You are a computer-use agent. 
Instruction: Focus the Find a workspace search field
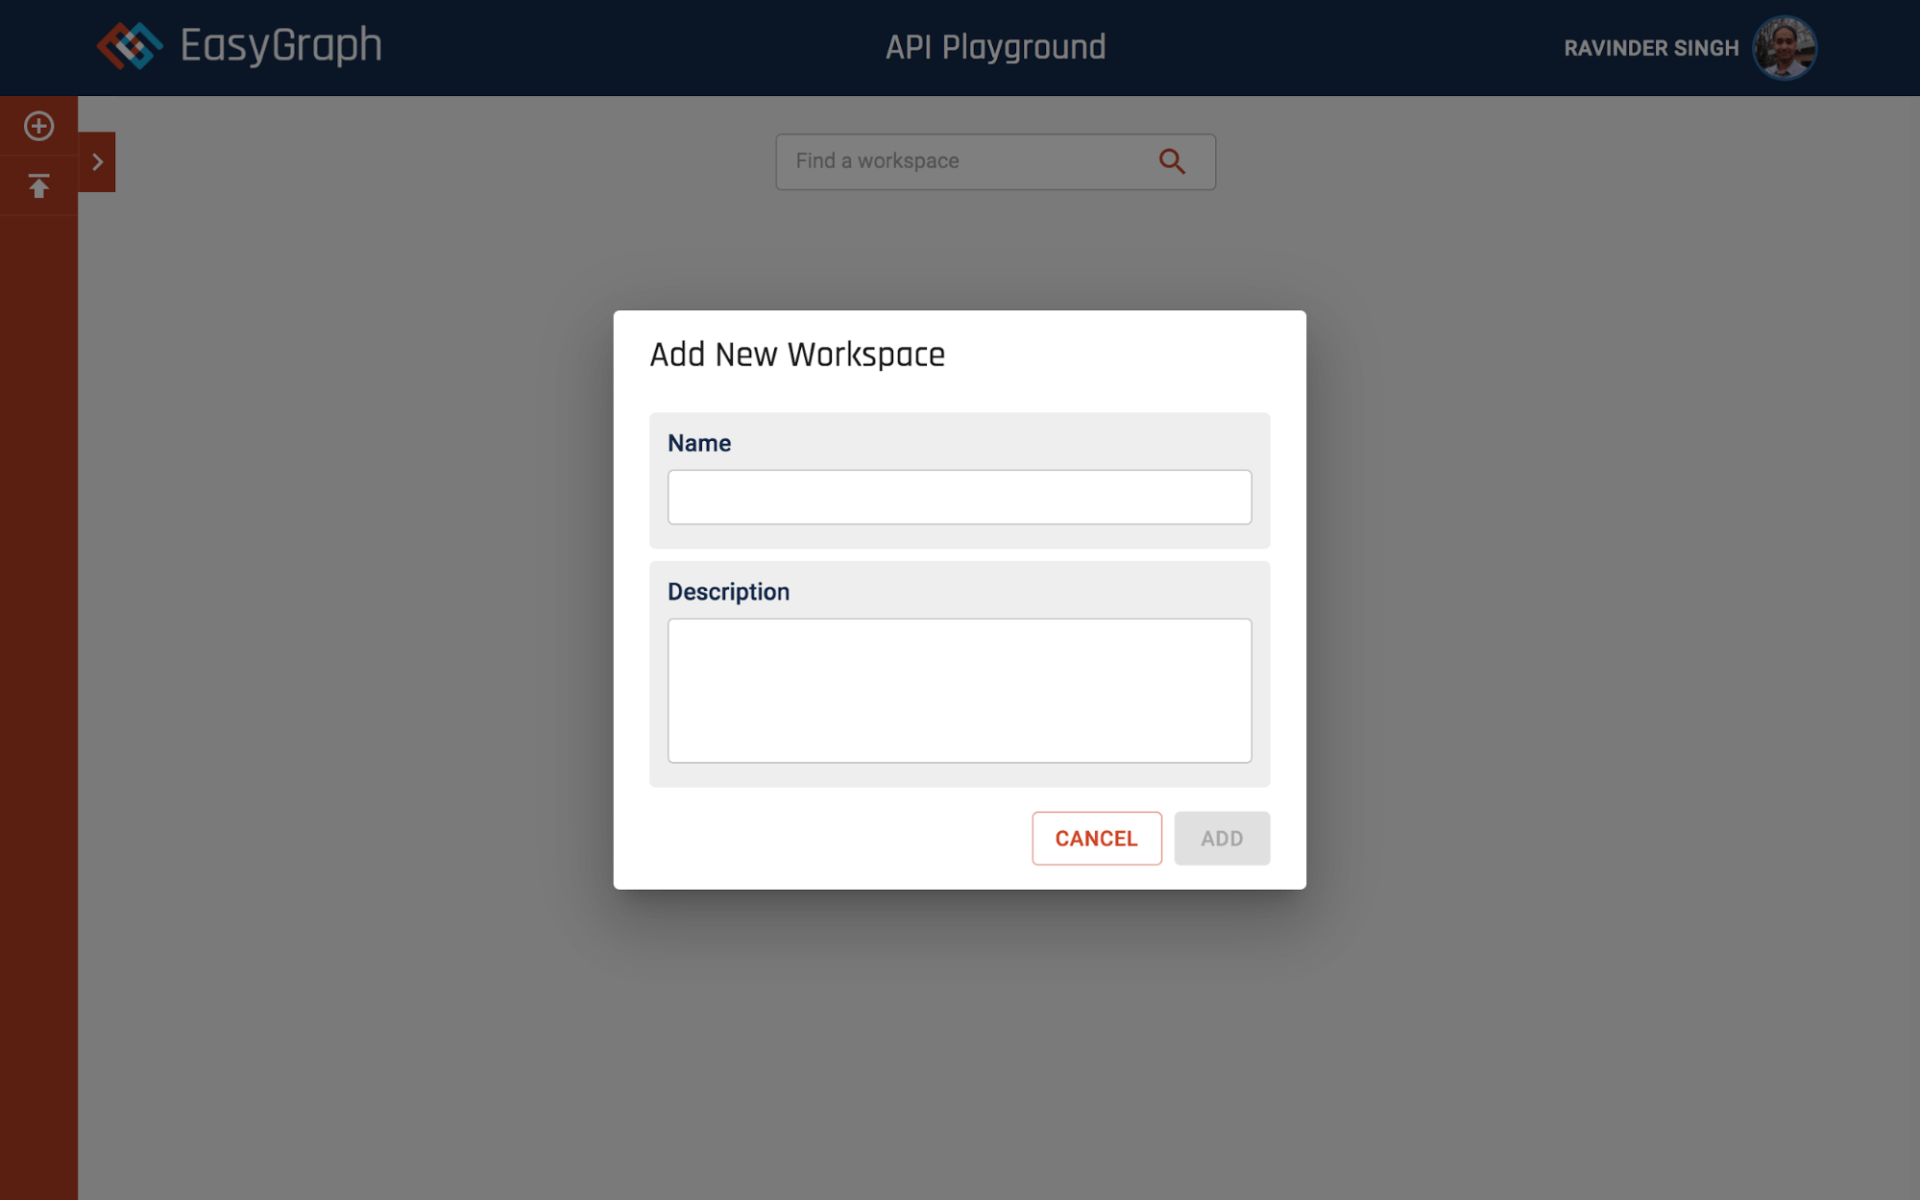(x=960, y=161)
